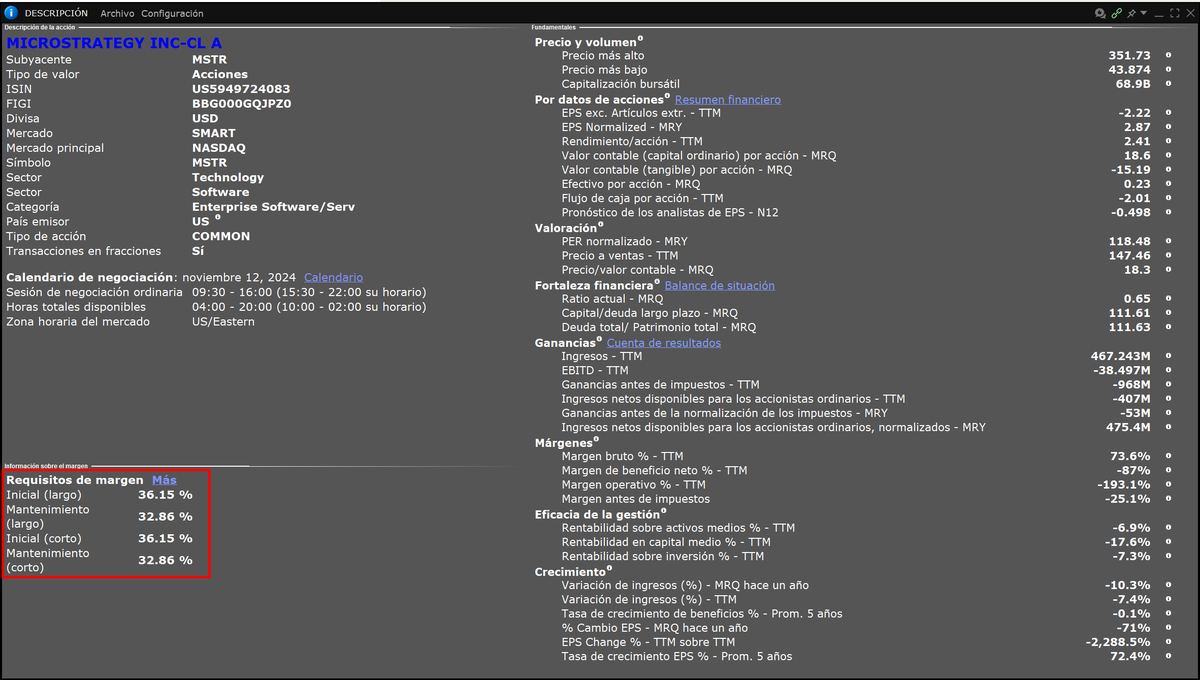
Task: Click the Zona horaria value US/Eastern
Action: pyautogui.click(x=223, y=322)
